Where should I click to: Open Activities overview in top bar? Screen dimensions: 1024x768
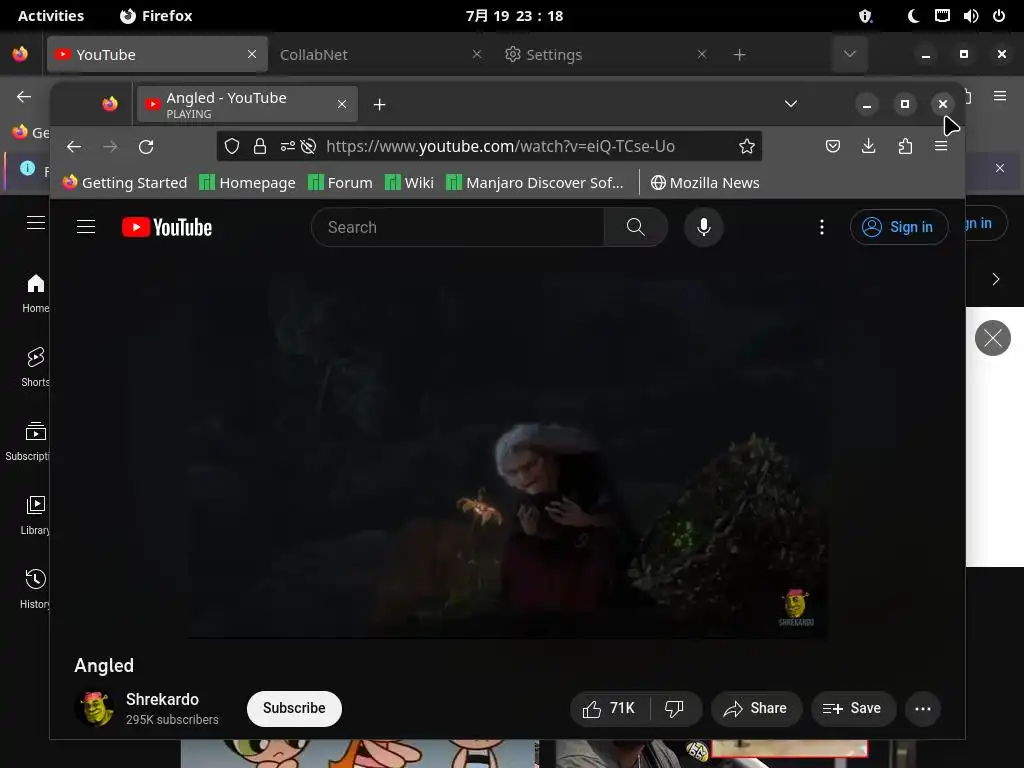pos(51,16)
